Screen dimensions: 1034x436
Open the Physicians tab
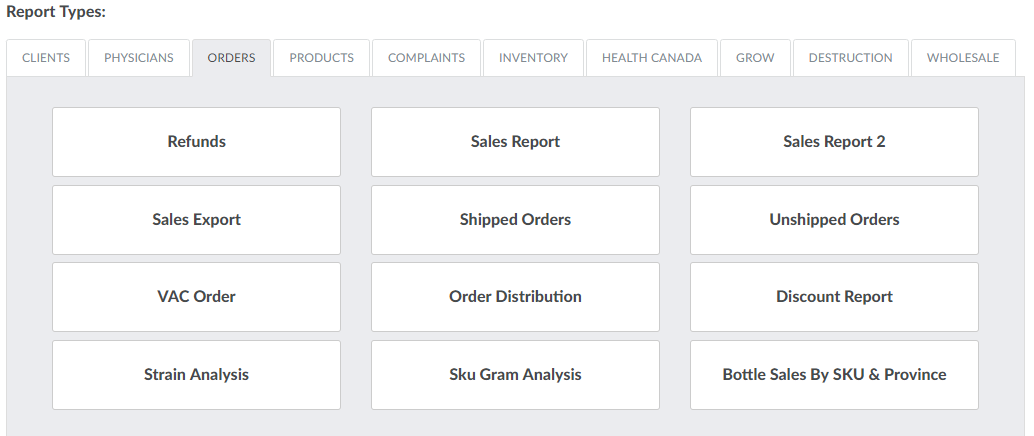point(139,58)
